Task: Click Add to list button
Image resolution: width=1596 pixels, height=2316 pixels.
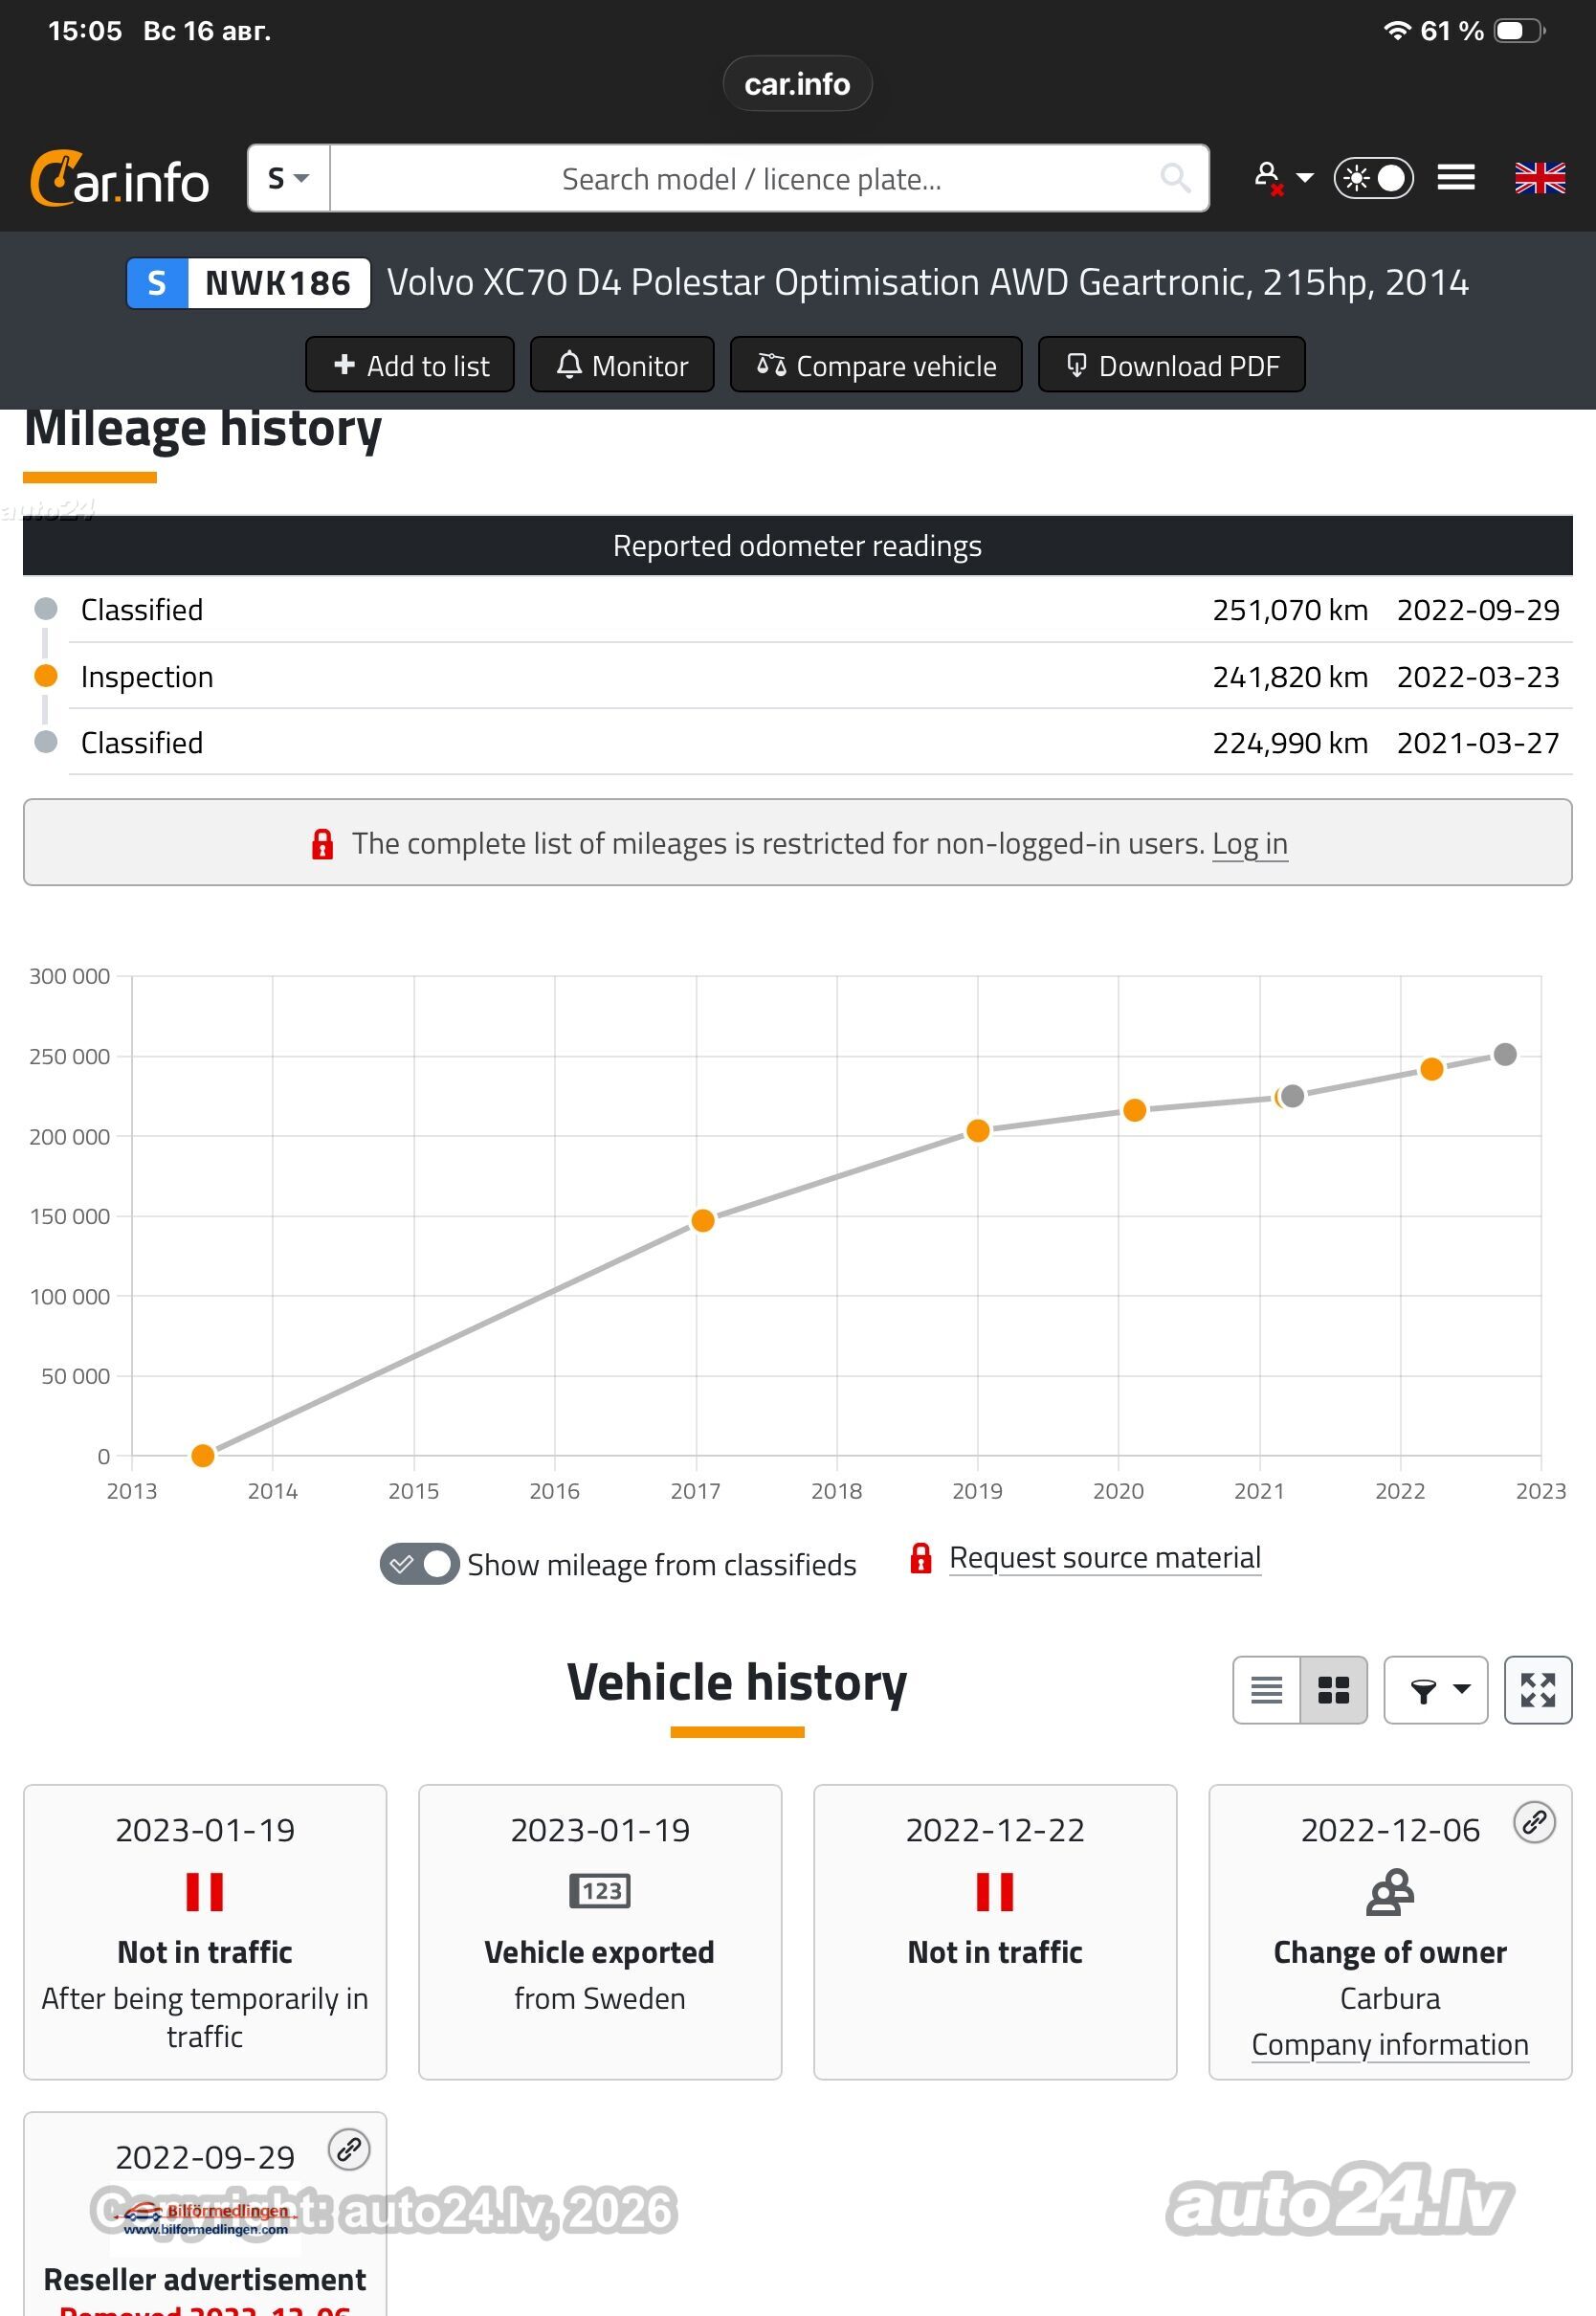Action: pyautogui.click(x=410, y=365)
